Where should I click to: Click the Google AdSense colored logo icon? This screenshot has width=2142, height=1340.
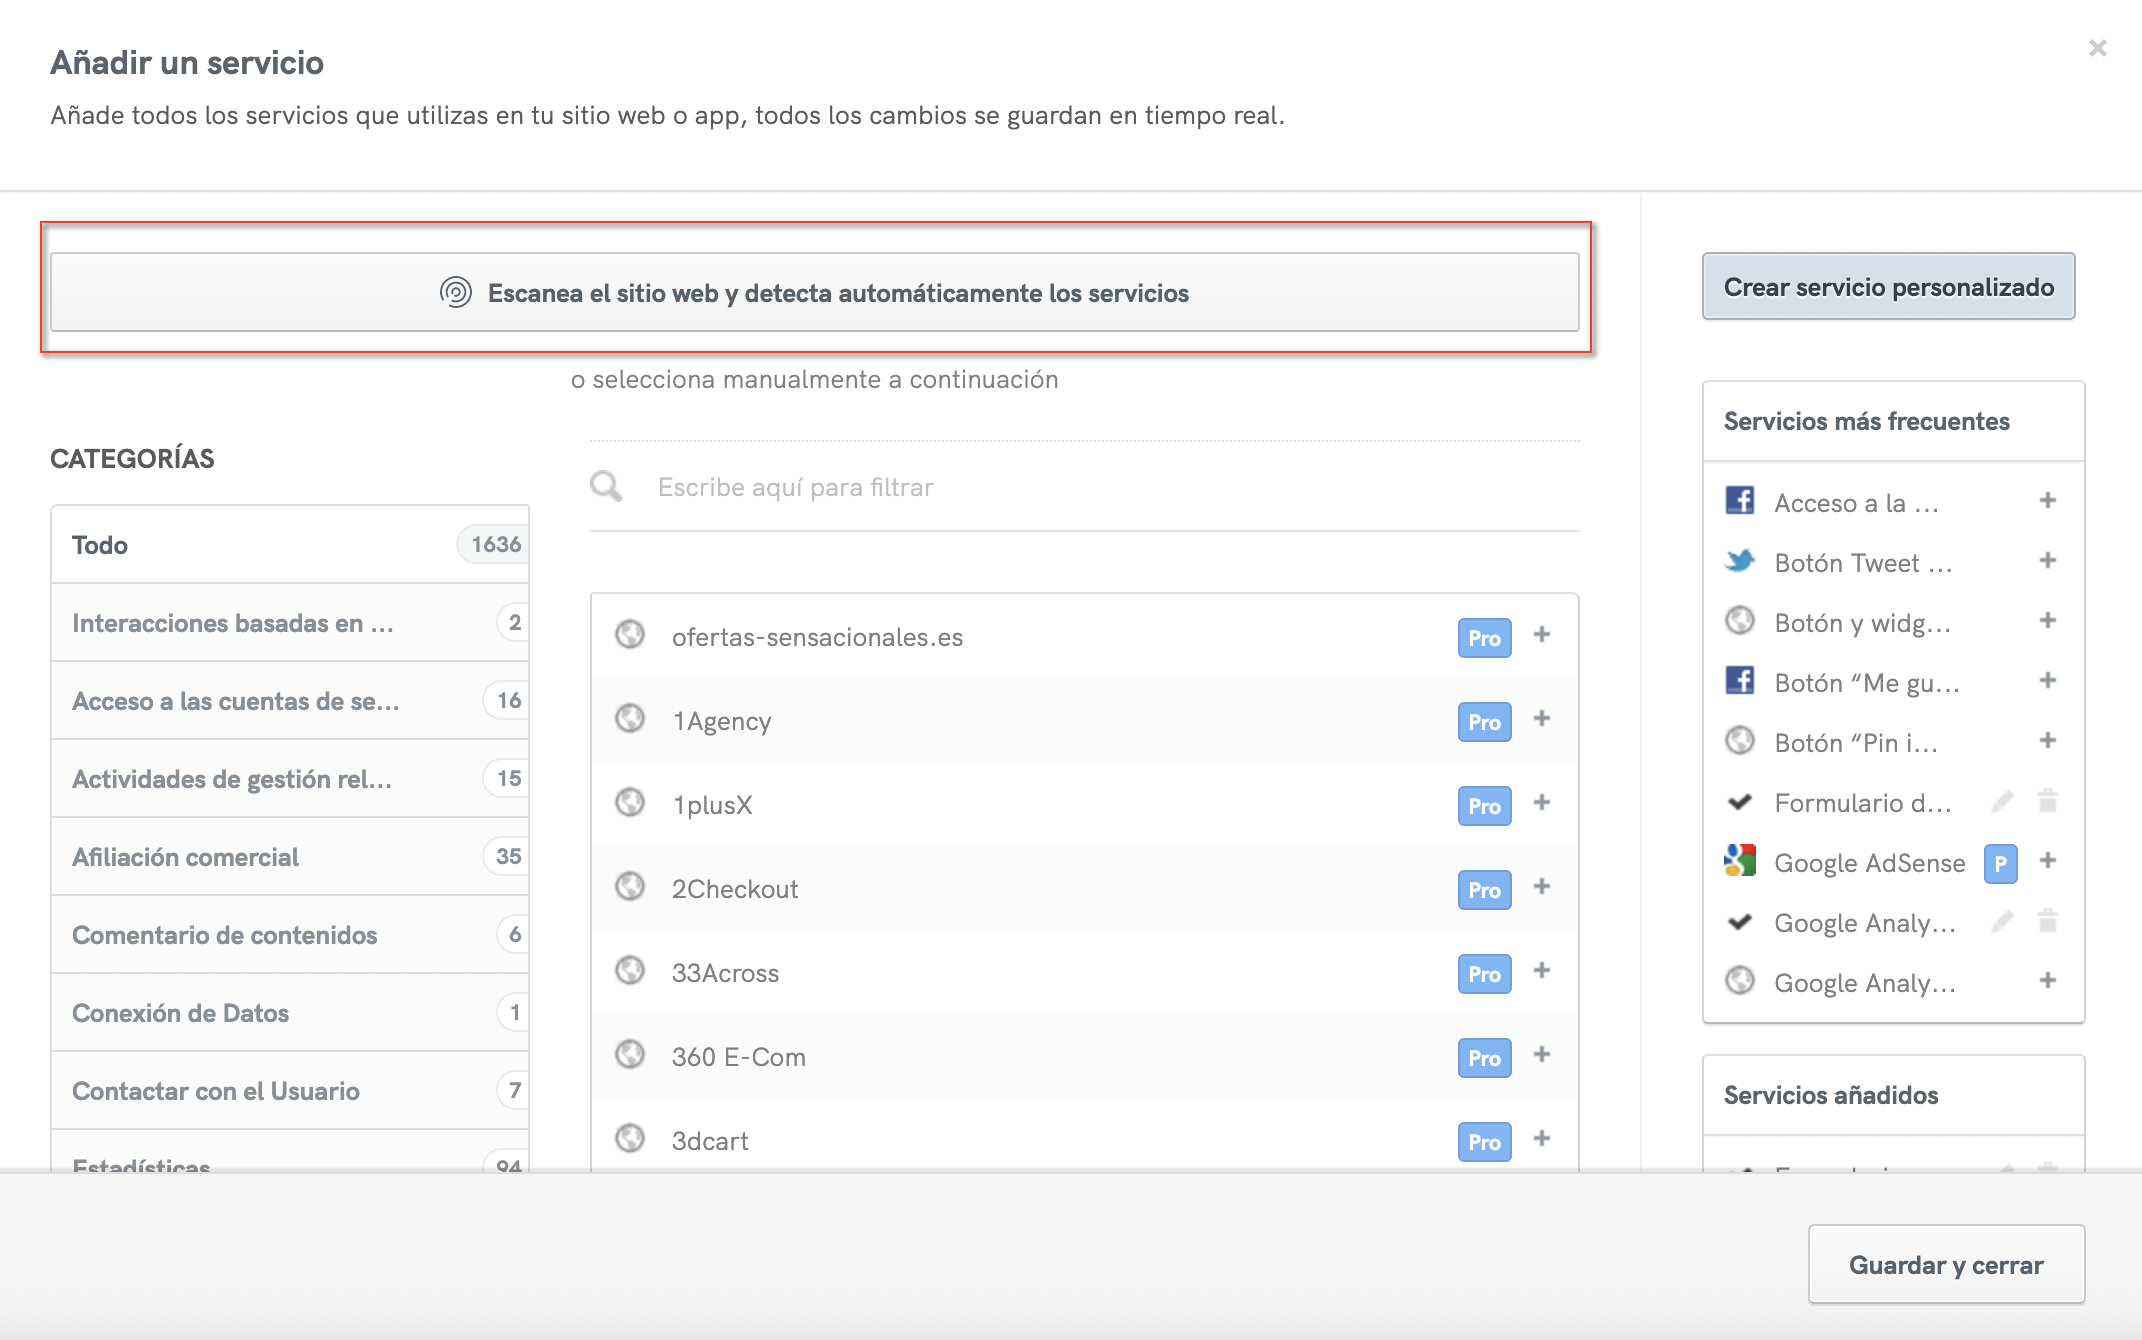(1740, 862)
